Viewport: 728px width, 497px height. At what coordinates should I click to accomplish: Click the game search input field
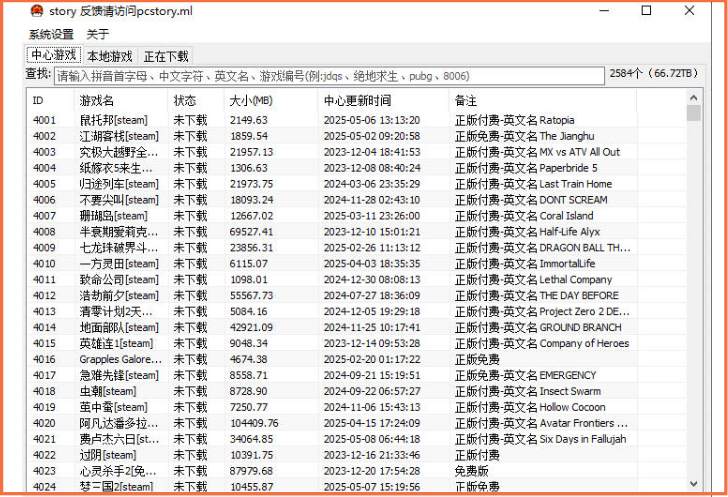(329, 76)
